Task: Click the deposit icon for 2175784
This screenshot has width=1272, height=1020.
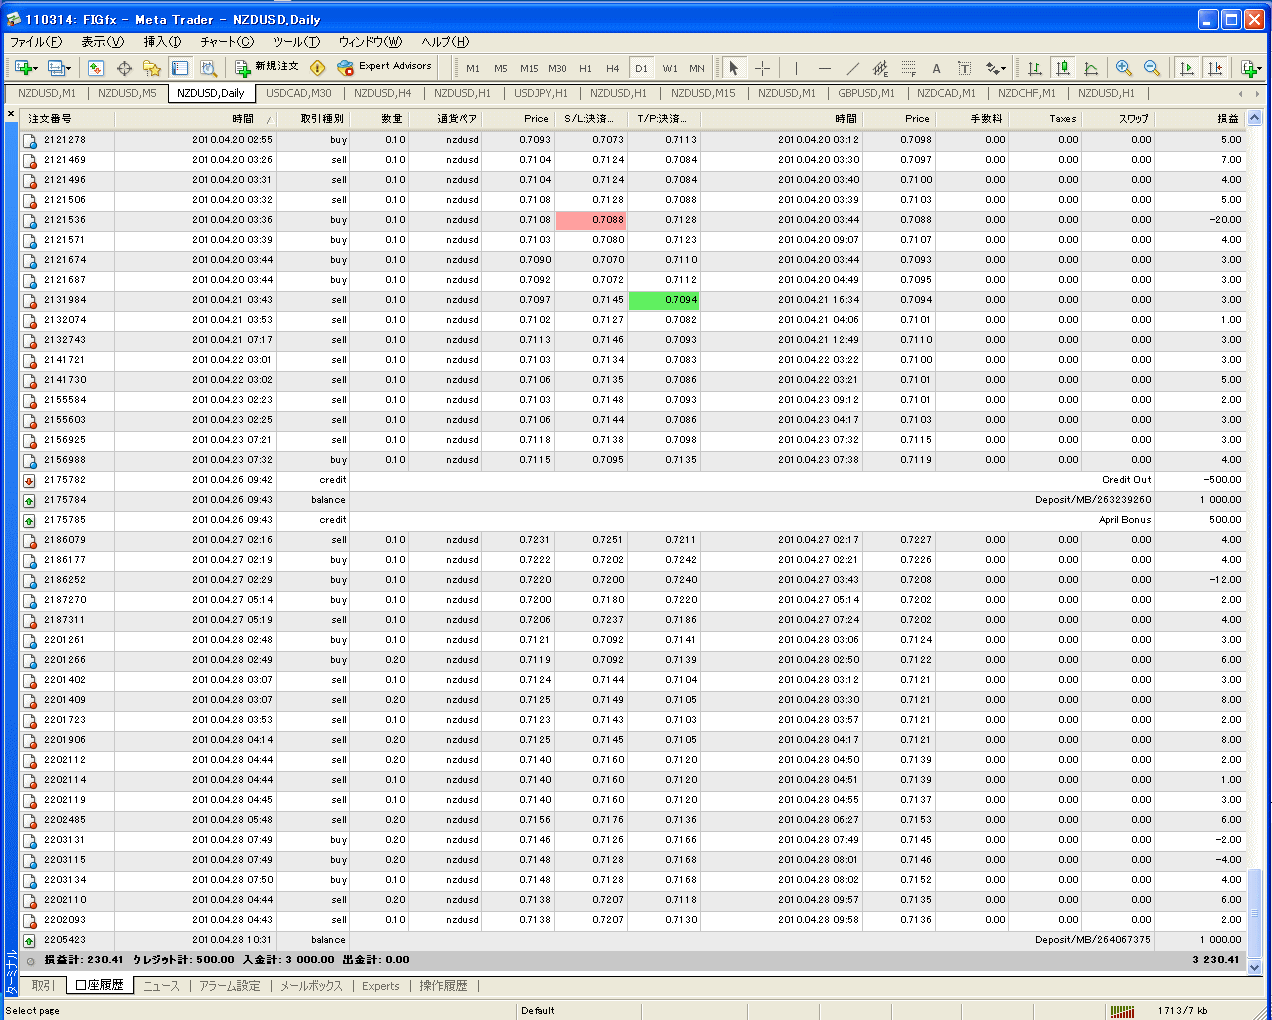Action: [x=30, y=500]
